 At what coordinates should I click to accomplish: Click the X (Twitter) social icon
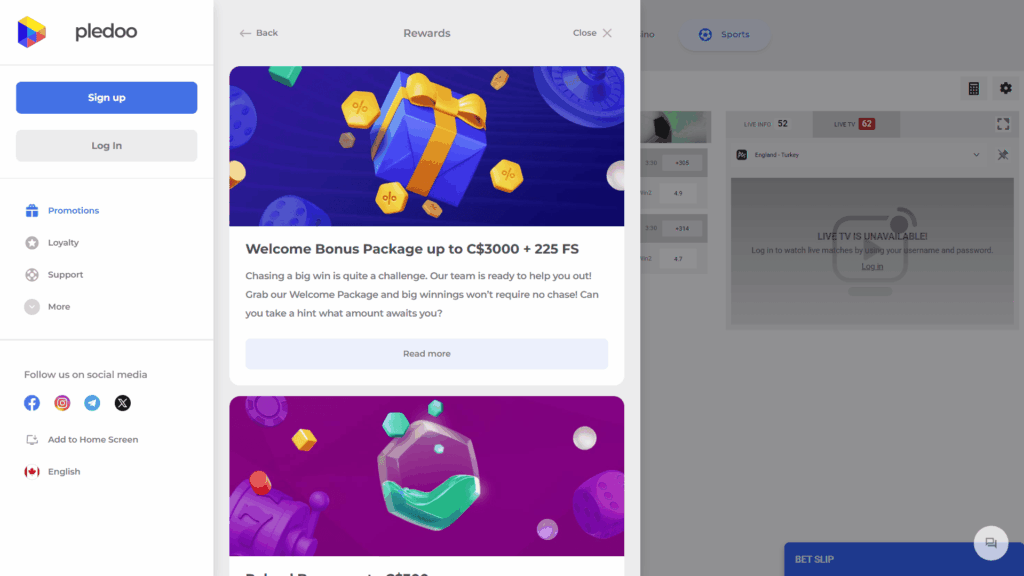click(122, 403)
